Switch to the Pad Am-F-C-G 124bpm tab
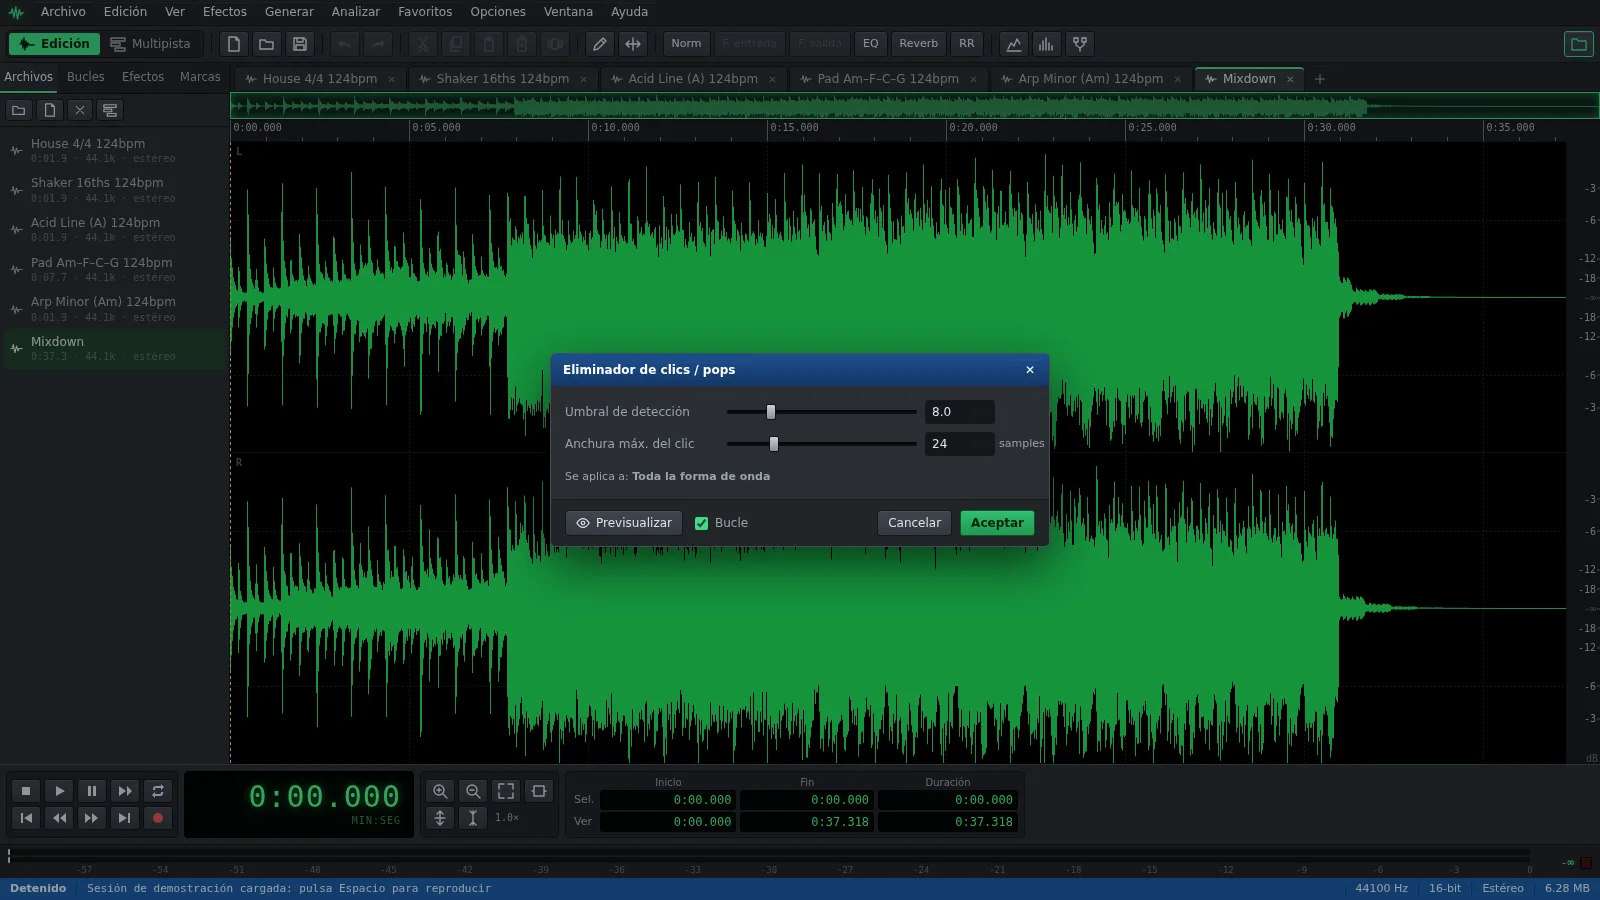The height and width of the screenshot is (900, 1600). tap(888, 79)
